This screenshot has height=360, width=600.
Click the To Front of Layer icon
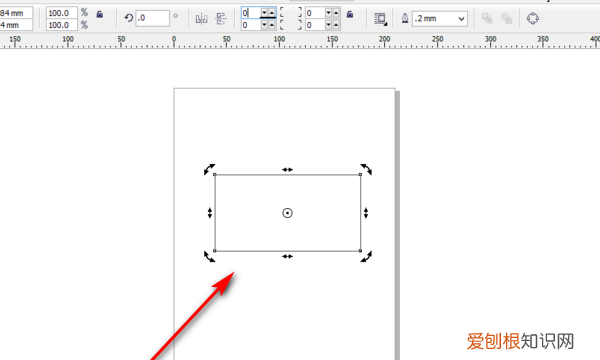click(487, 18)
